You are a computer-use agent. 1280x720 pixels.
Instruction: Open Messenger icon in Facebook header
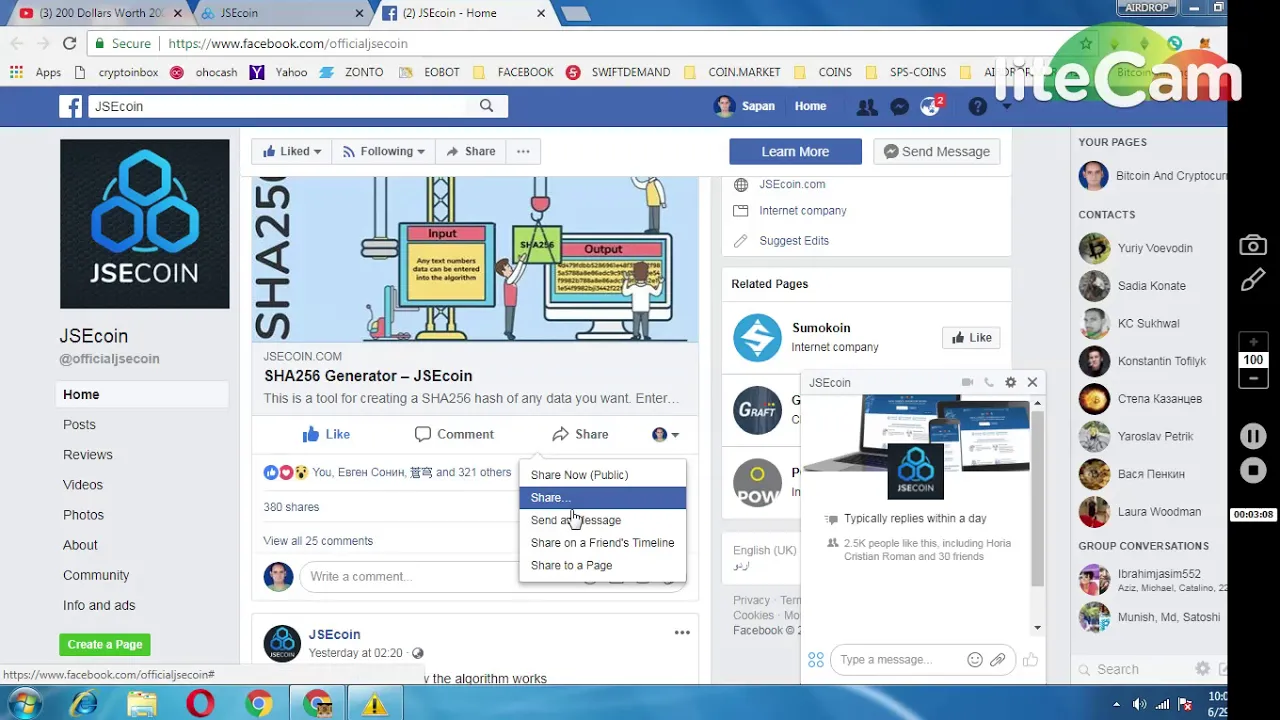tap(899, 107)
